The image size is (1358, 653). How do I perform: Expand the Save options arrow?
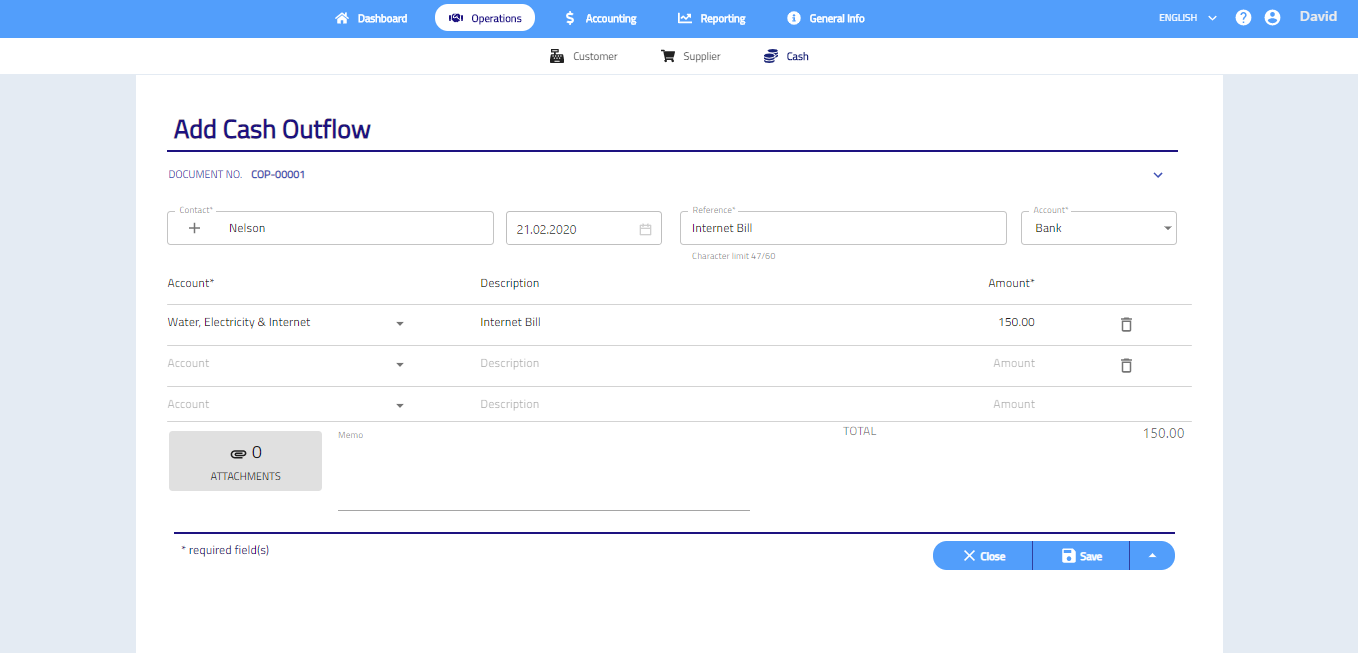pos(1152,556)
